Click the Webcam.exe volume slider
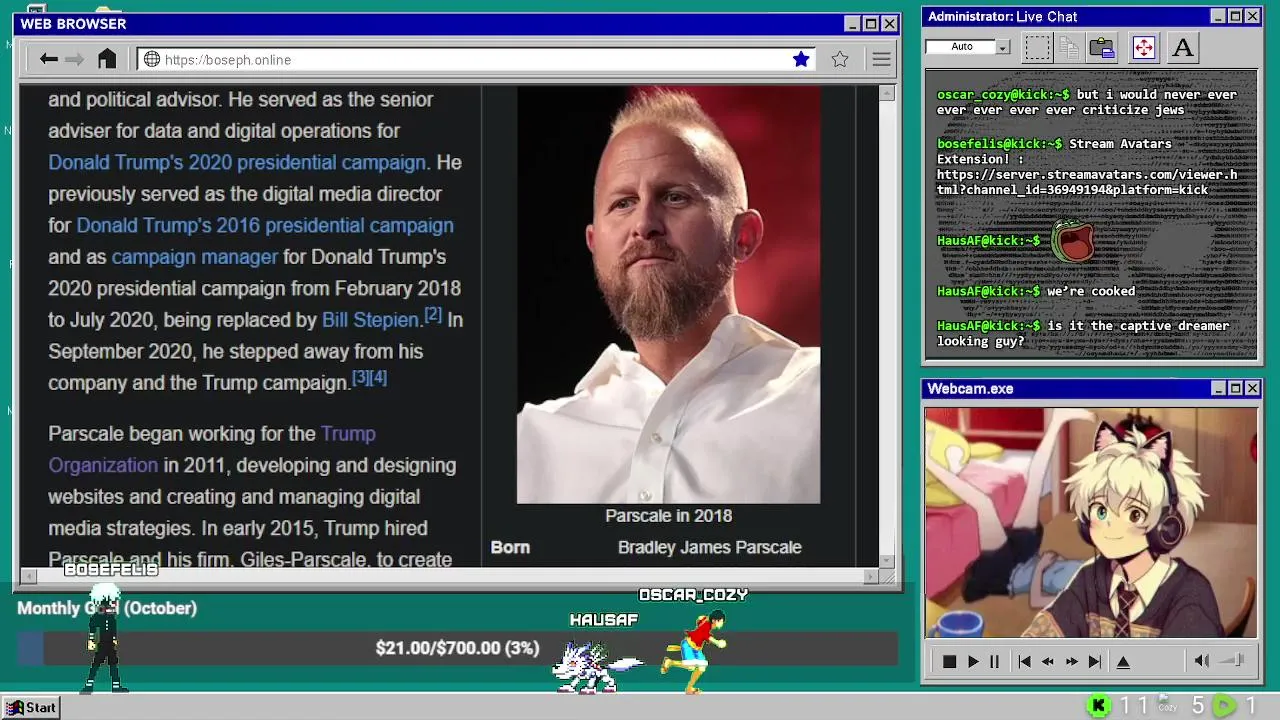 [x=1232, y=661]
